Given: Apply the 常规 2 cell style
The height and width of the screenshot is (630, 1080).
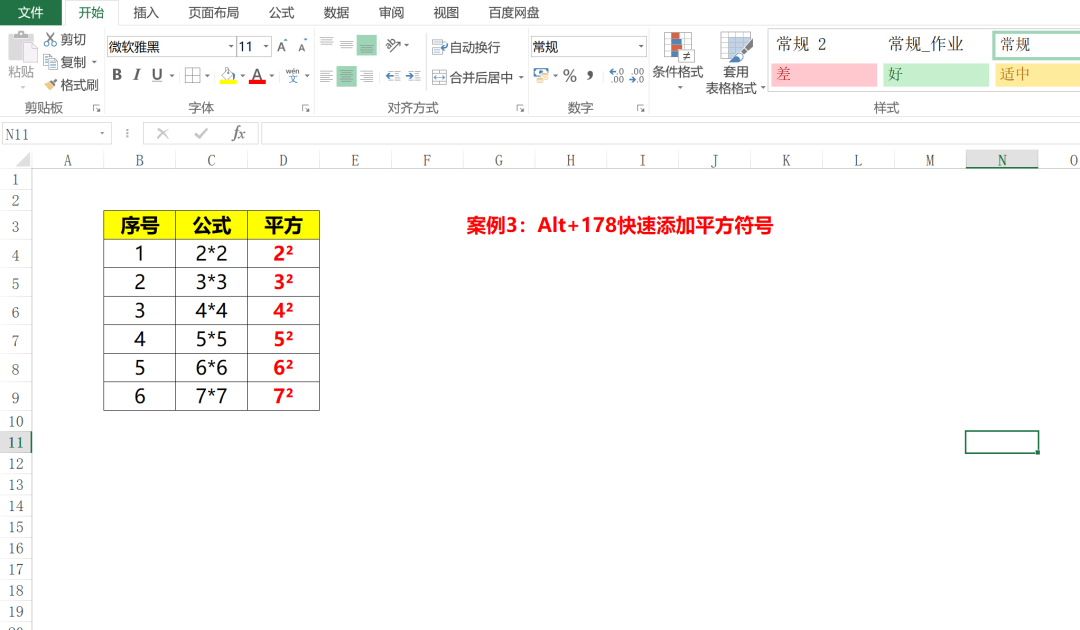Looking at the screenshot, I should (x=824, y=45).
